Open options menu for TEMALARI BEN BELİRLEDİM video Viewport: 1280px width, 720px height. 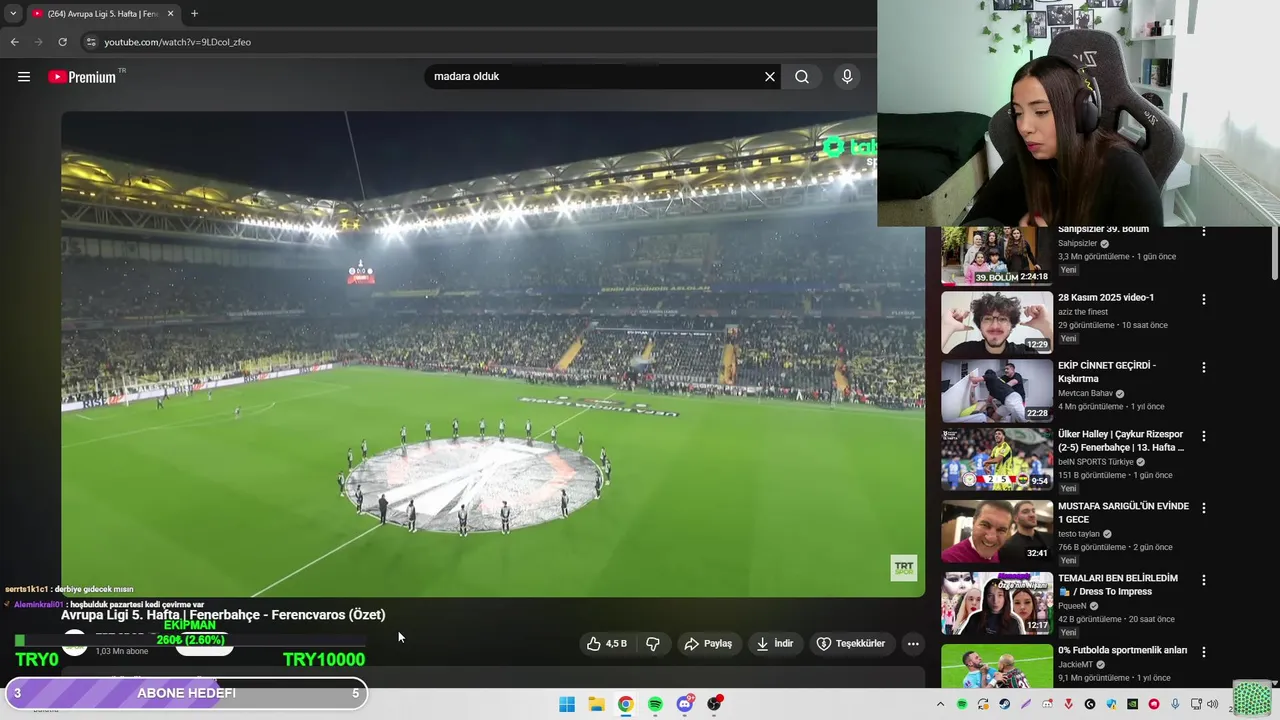pos(1204,580)
